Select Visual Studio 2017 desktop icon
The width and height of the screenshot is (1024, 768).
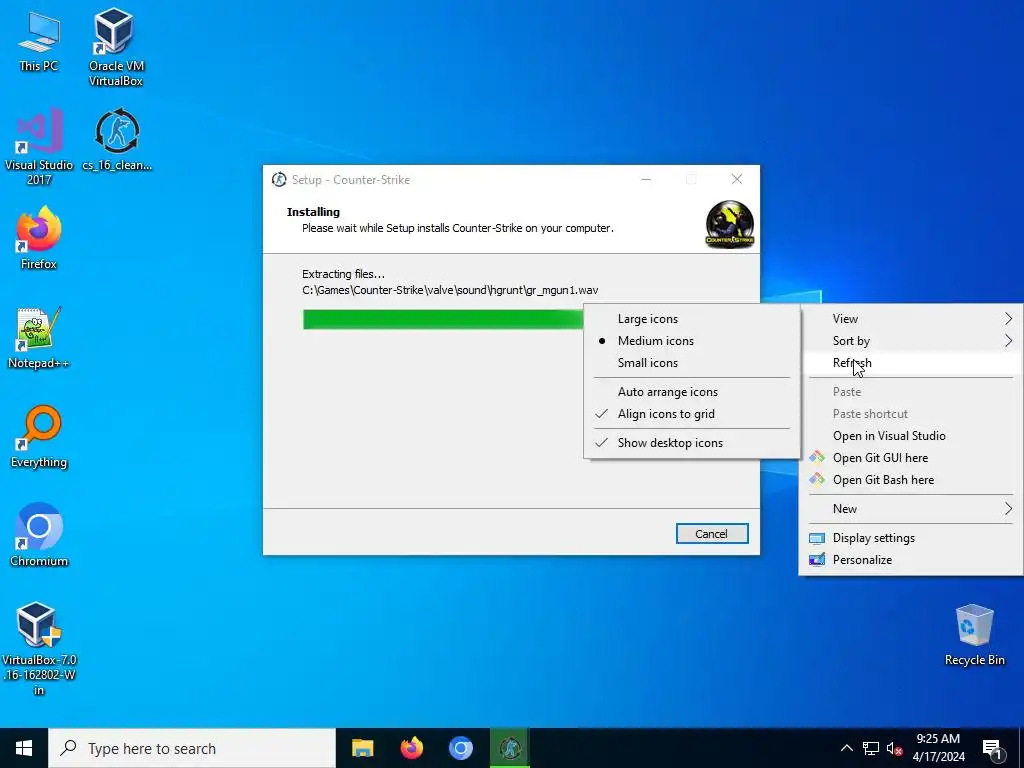(39, 145)
